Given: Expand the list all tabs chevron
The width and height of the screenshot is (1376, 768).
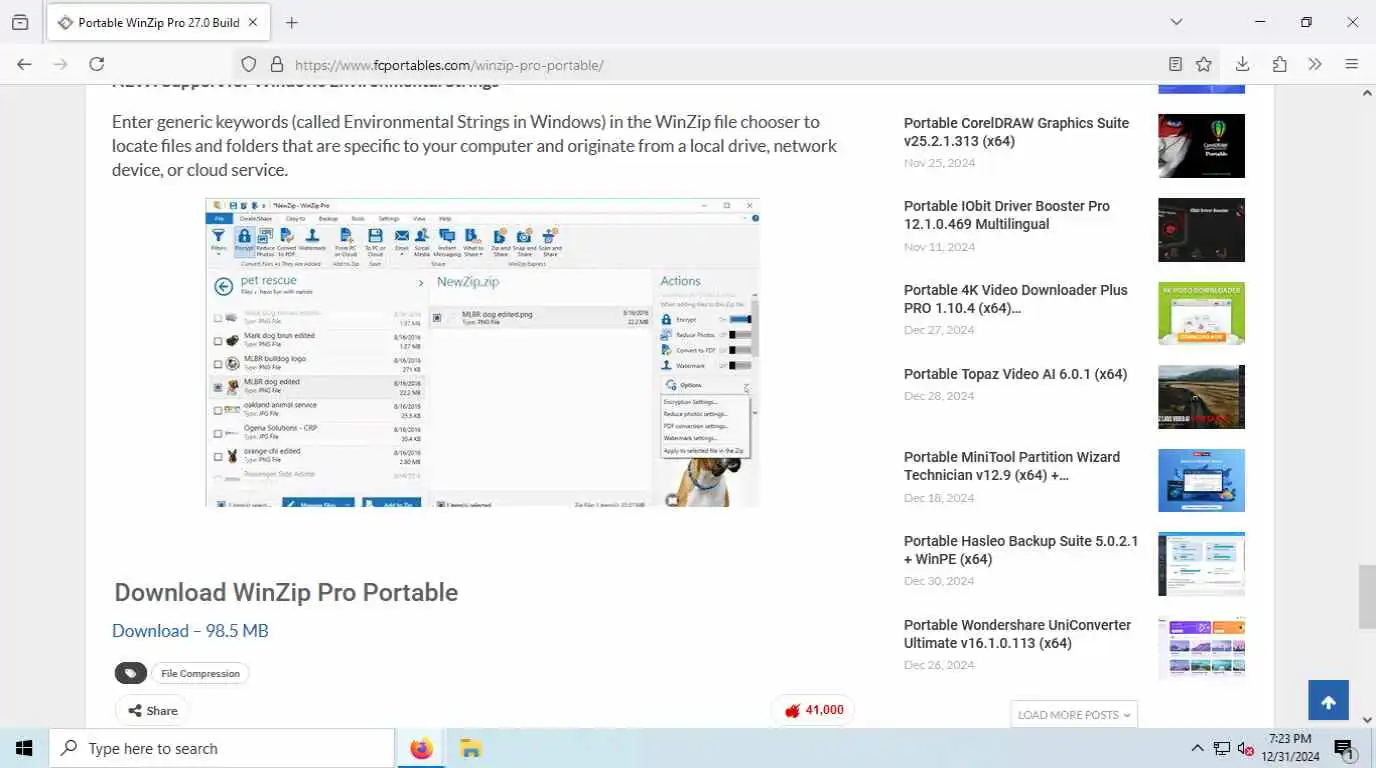Looking at the screenshot, I should [x=1176, y=22].
